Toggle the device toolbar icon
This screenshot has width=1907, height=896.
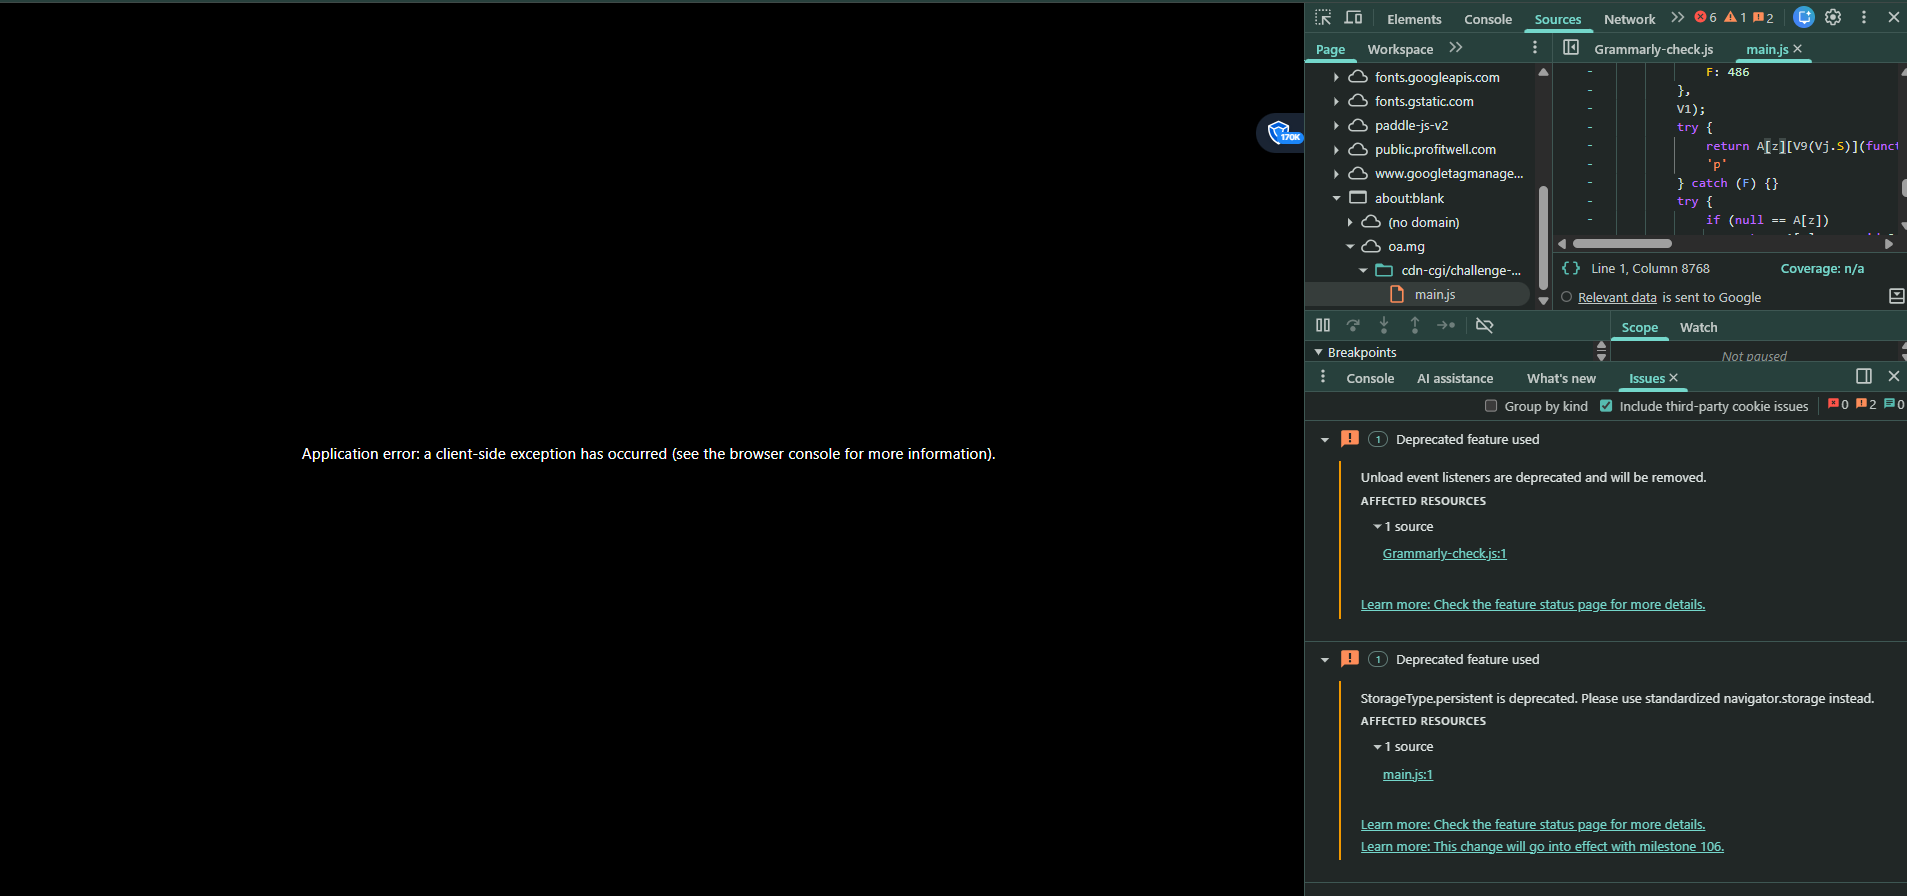click(x=1353, y=18)
